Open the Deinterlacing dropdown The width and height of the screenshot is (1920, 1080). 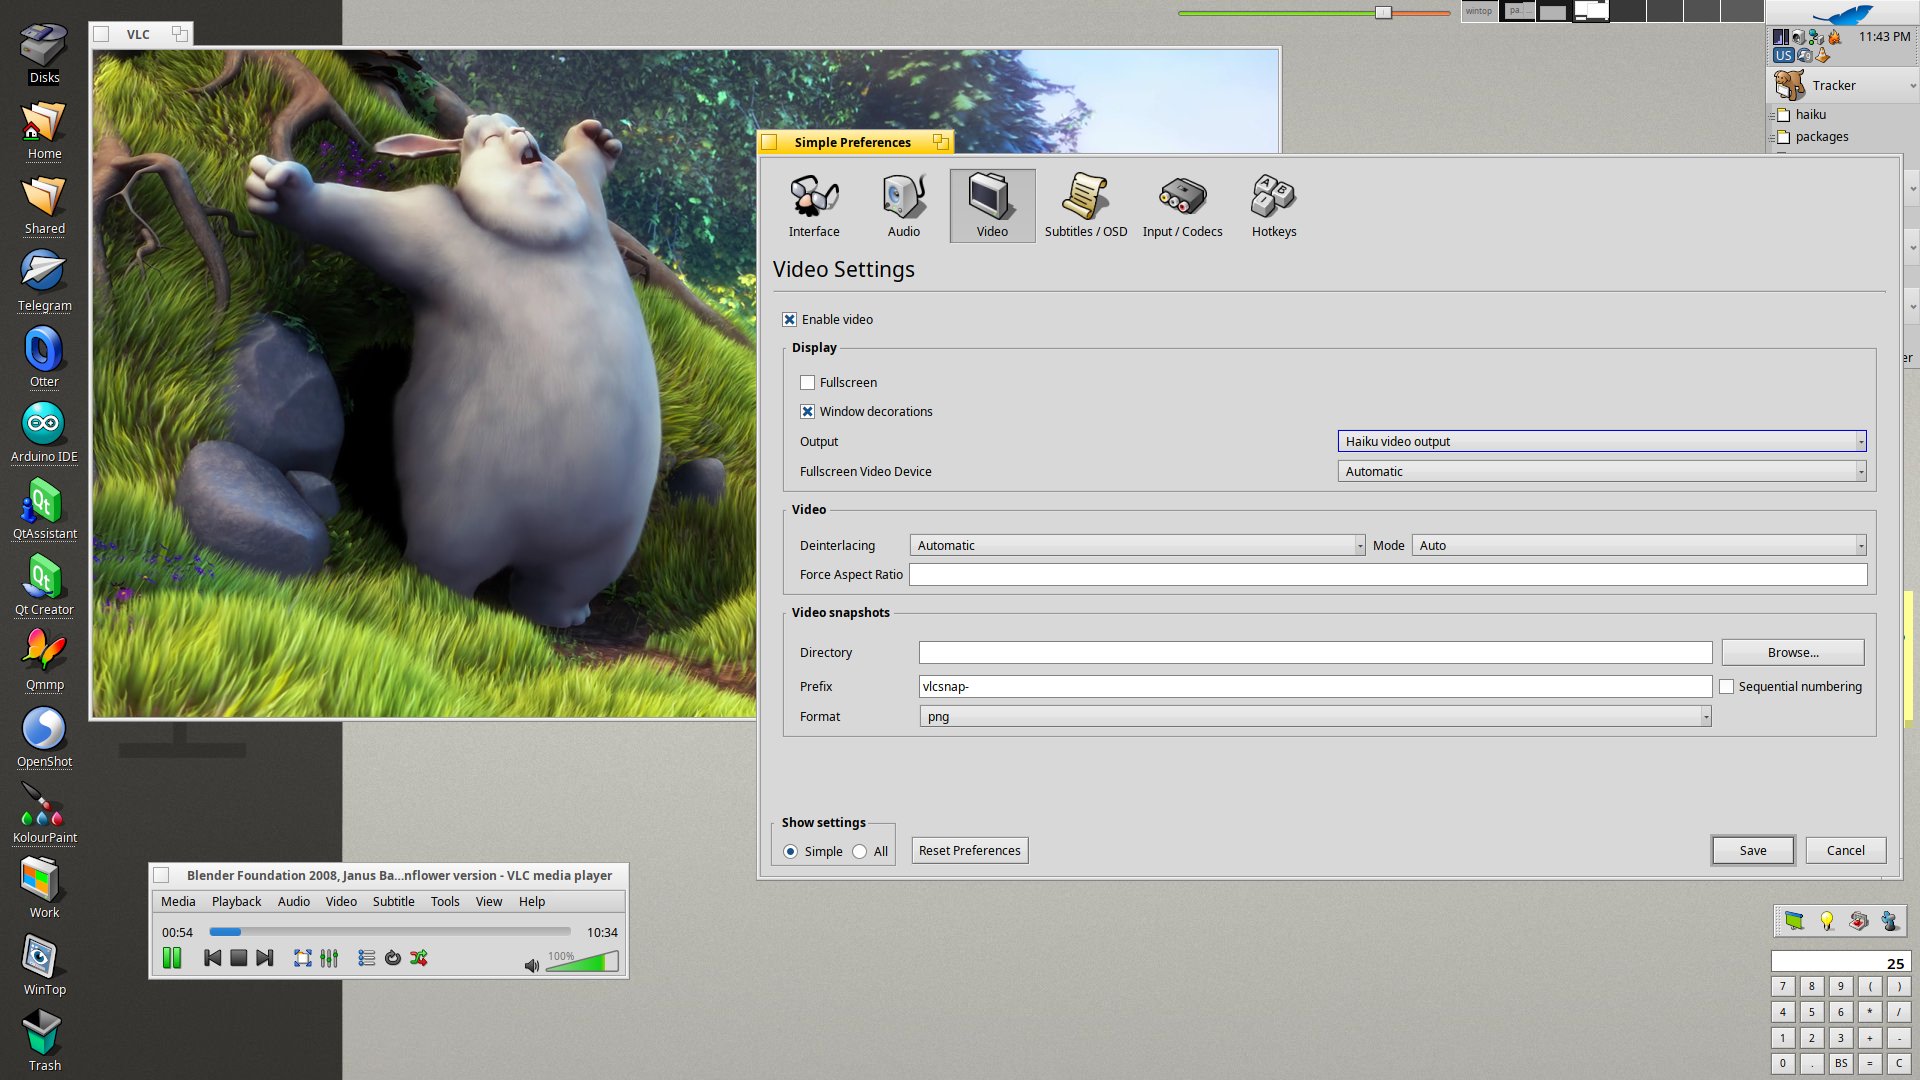[1137, 545]
